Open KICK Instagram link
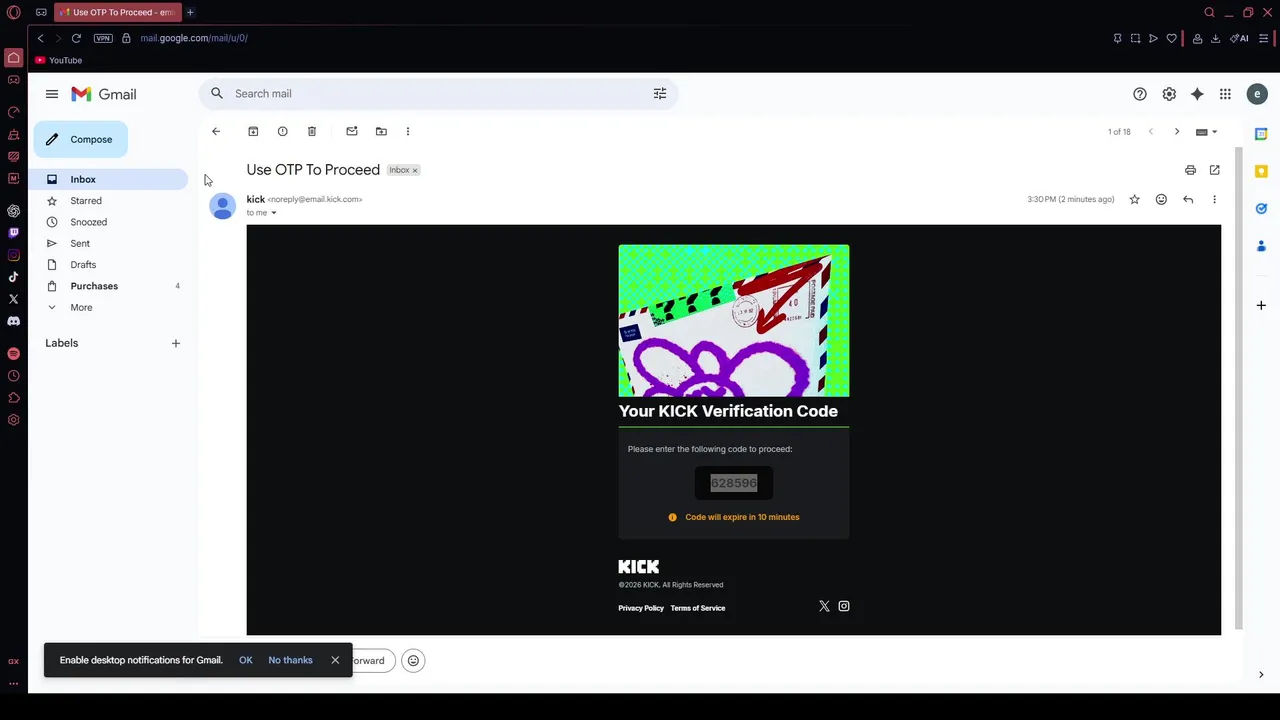This screenshot has width=1280, height=720. point(844,606)
